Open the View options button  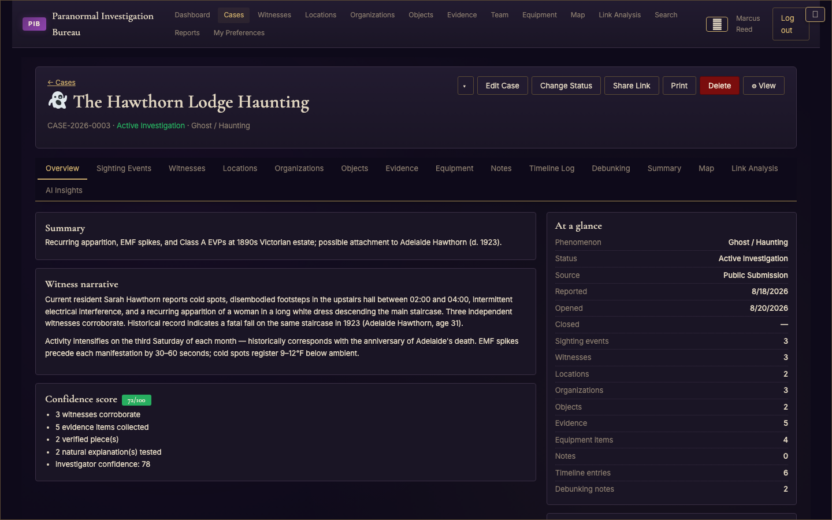coord(764,85)
